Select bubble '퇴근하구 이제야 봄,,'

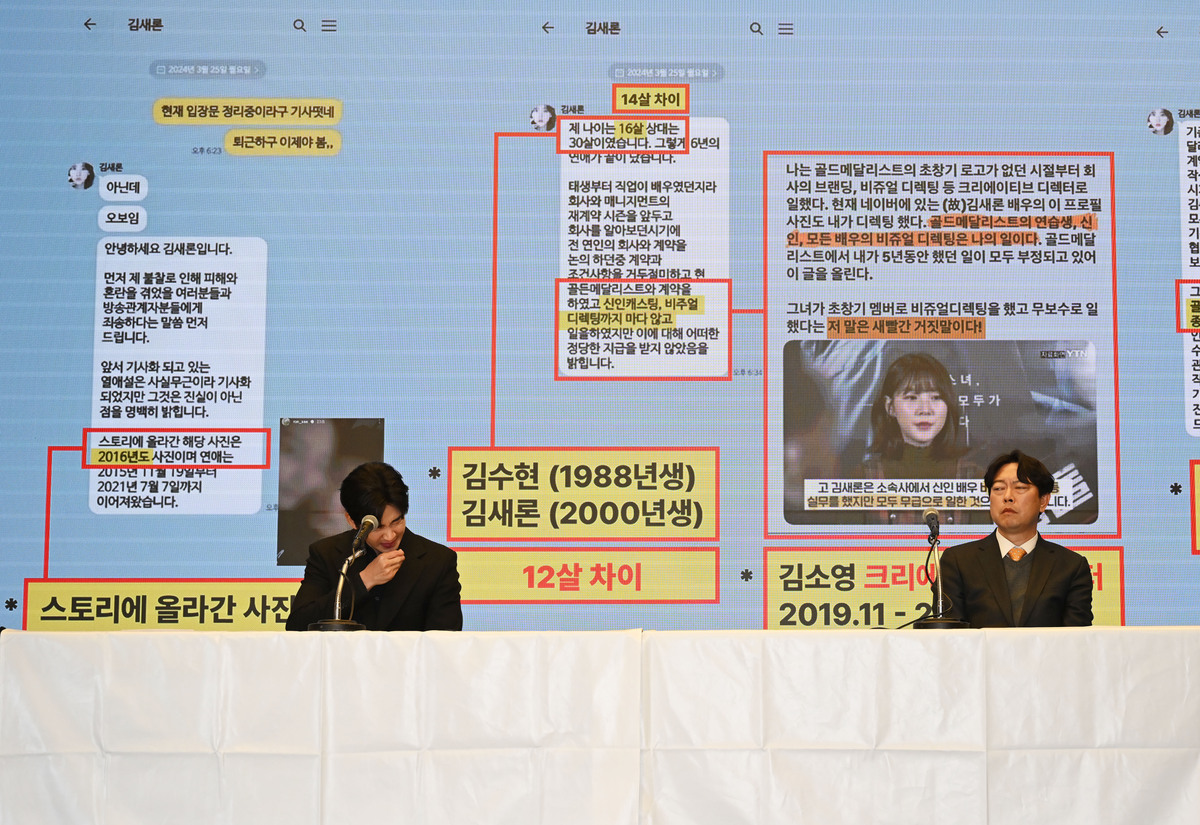(x=282, y=142)
